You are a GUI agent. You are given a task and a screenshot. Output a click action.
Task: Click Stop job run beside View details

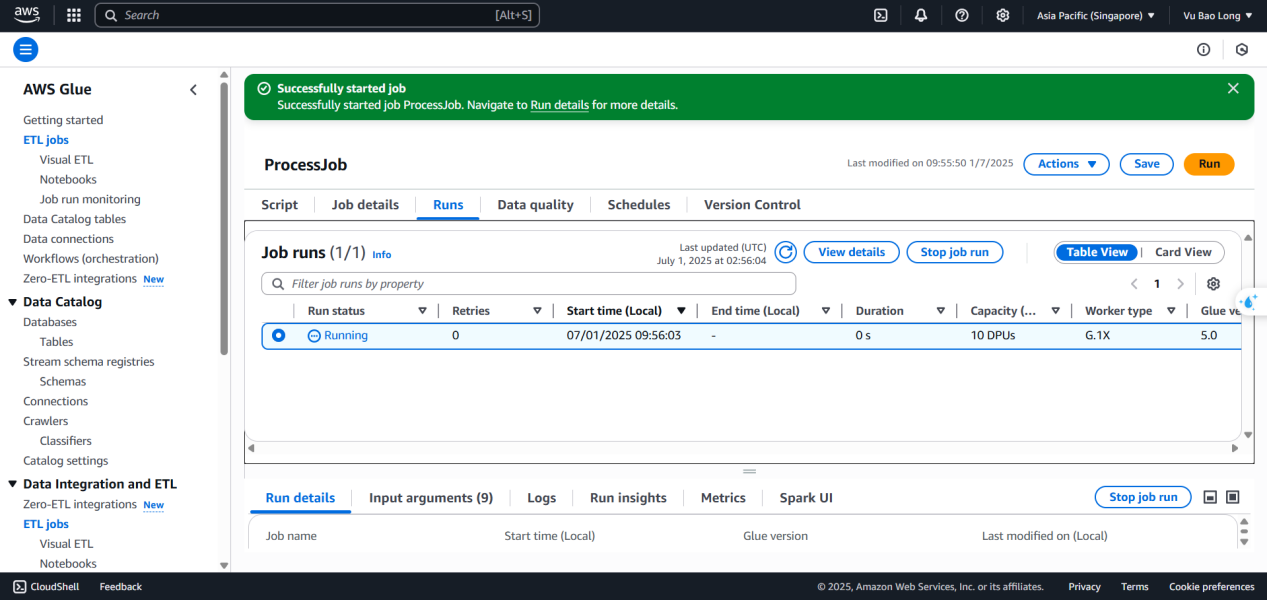tap(955, 252)
